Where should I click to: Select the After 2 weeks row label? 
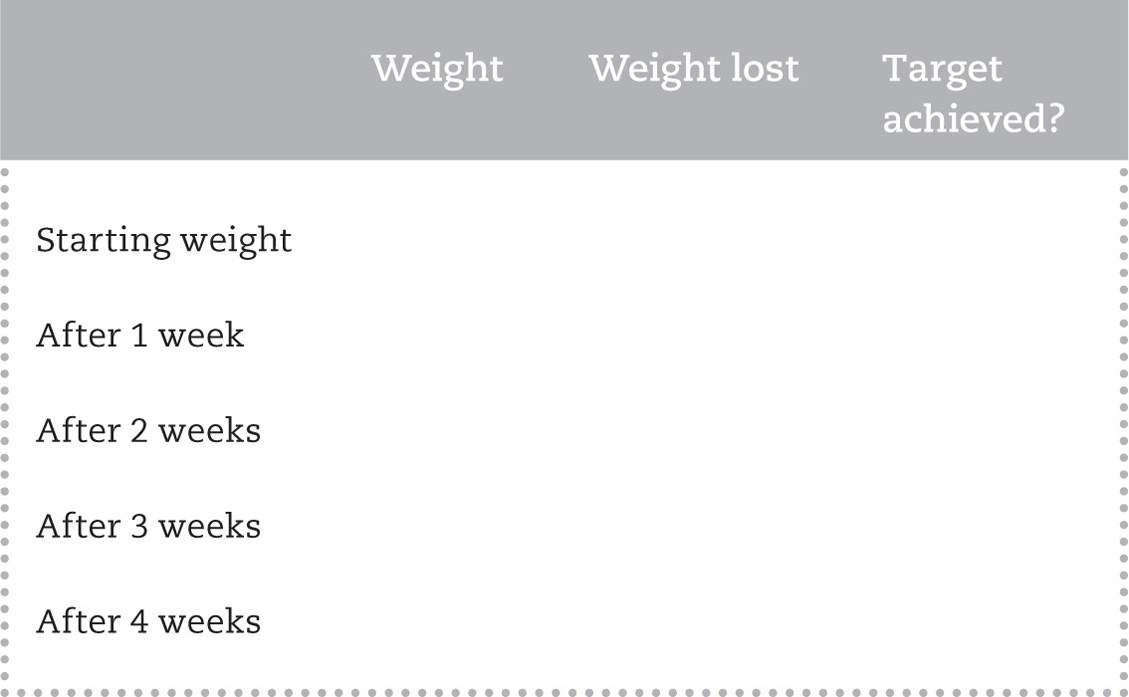tap(148, 431)
